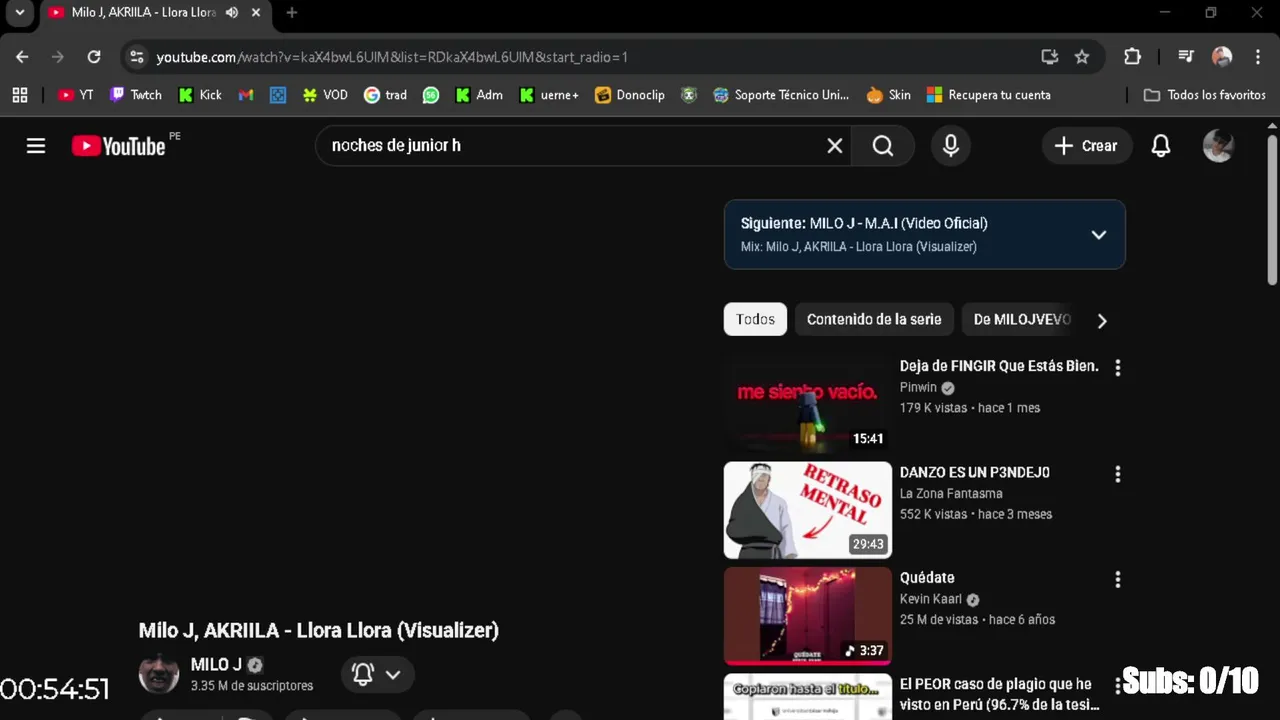Viewport: 1280px width, 720px height.
Task: Open El PEOR caso de plagio video
Action: pyautogui.click(x=999, y=694)
